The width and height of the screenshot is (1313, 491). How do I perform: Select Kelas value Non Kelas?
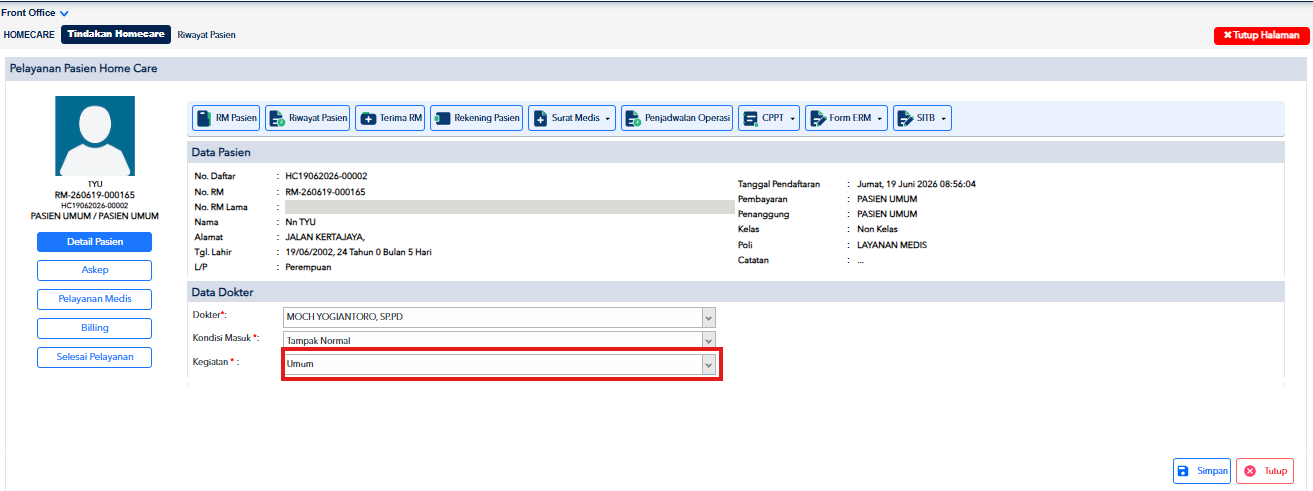(877, 229)
